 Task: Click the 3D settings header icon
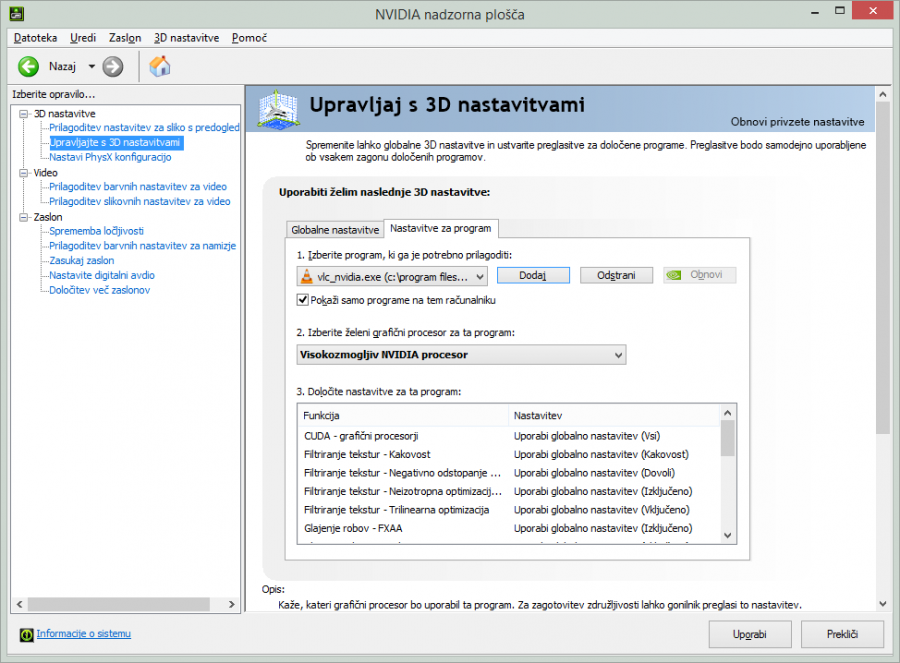point(280,109)
